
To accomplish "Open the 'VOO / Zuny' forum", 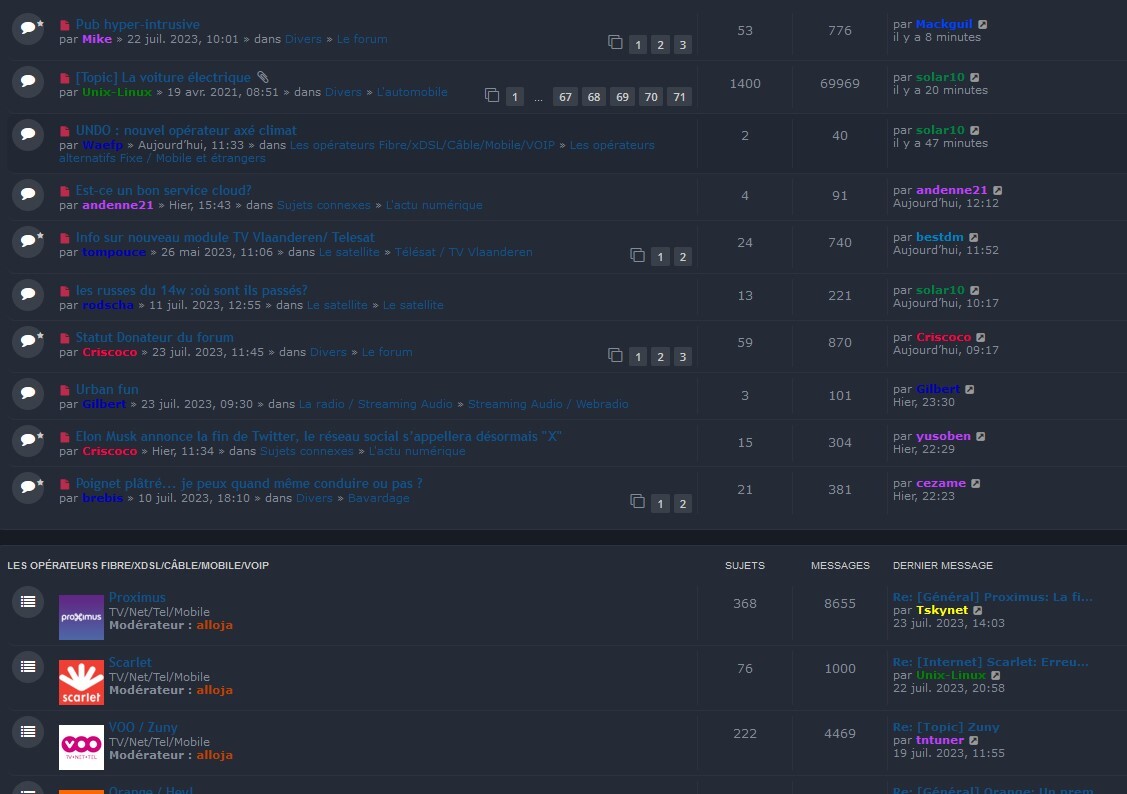I will [142, 728].
